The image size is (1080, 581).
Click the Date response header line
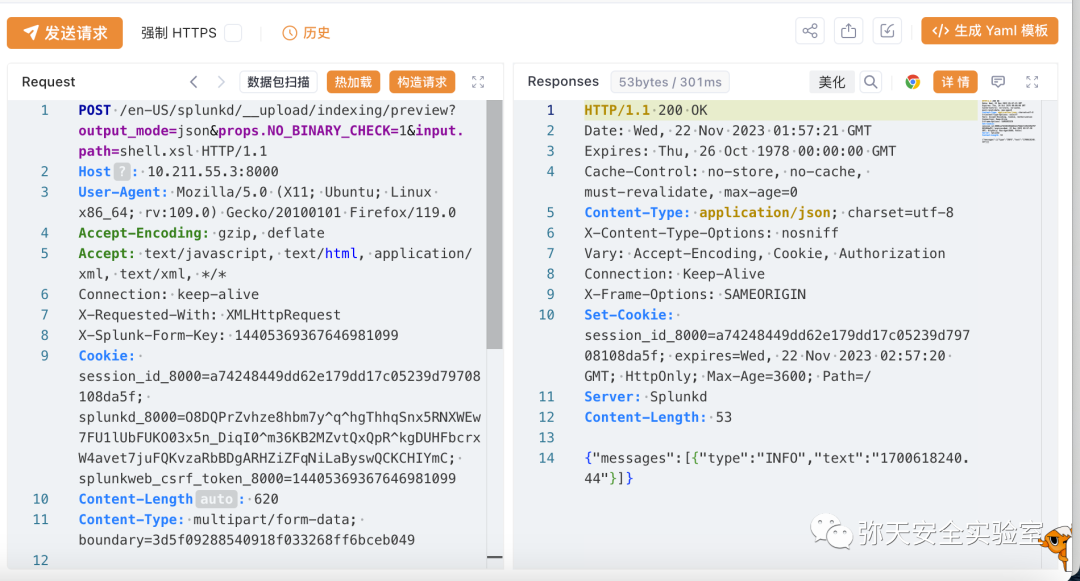click(x=727, y=131)
